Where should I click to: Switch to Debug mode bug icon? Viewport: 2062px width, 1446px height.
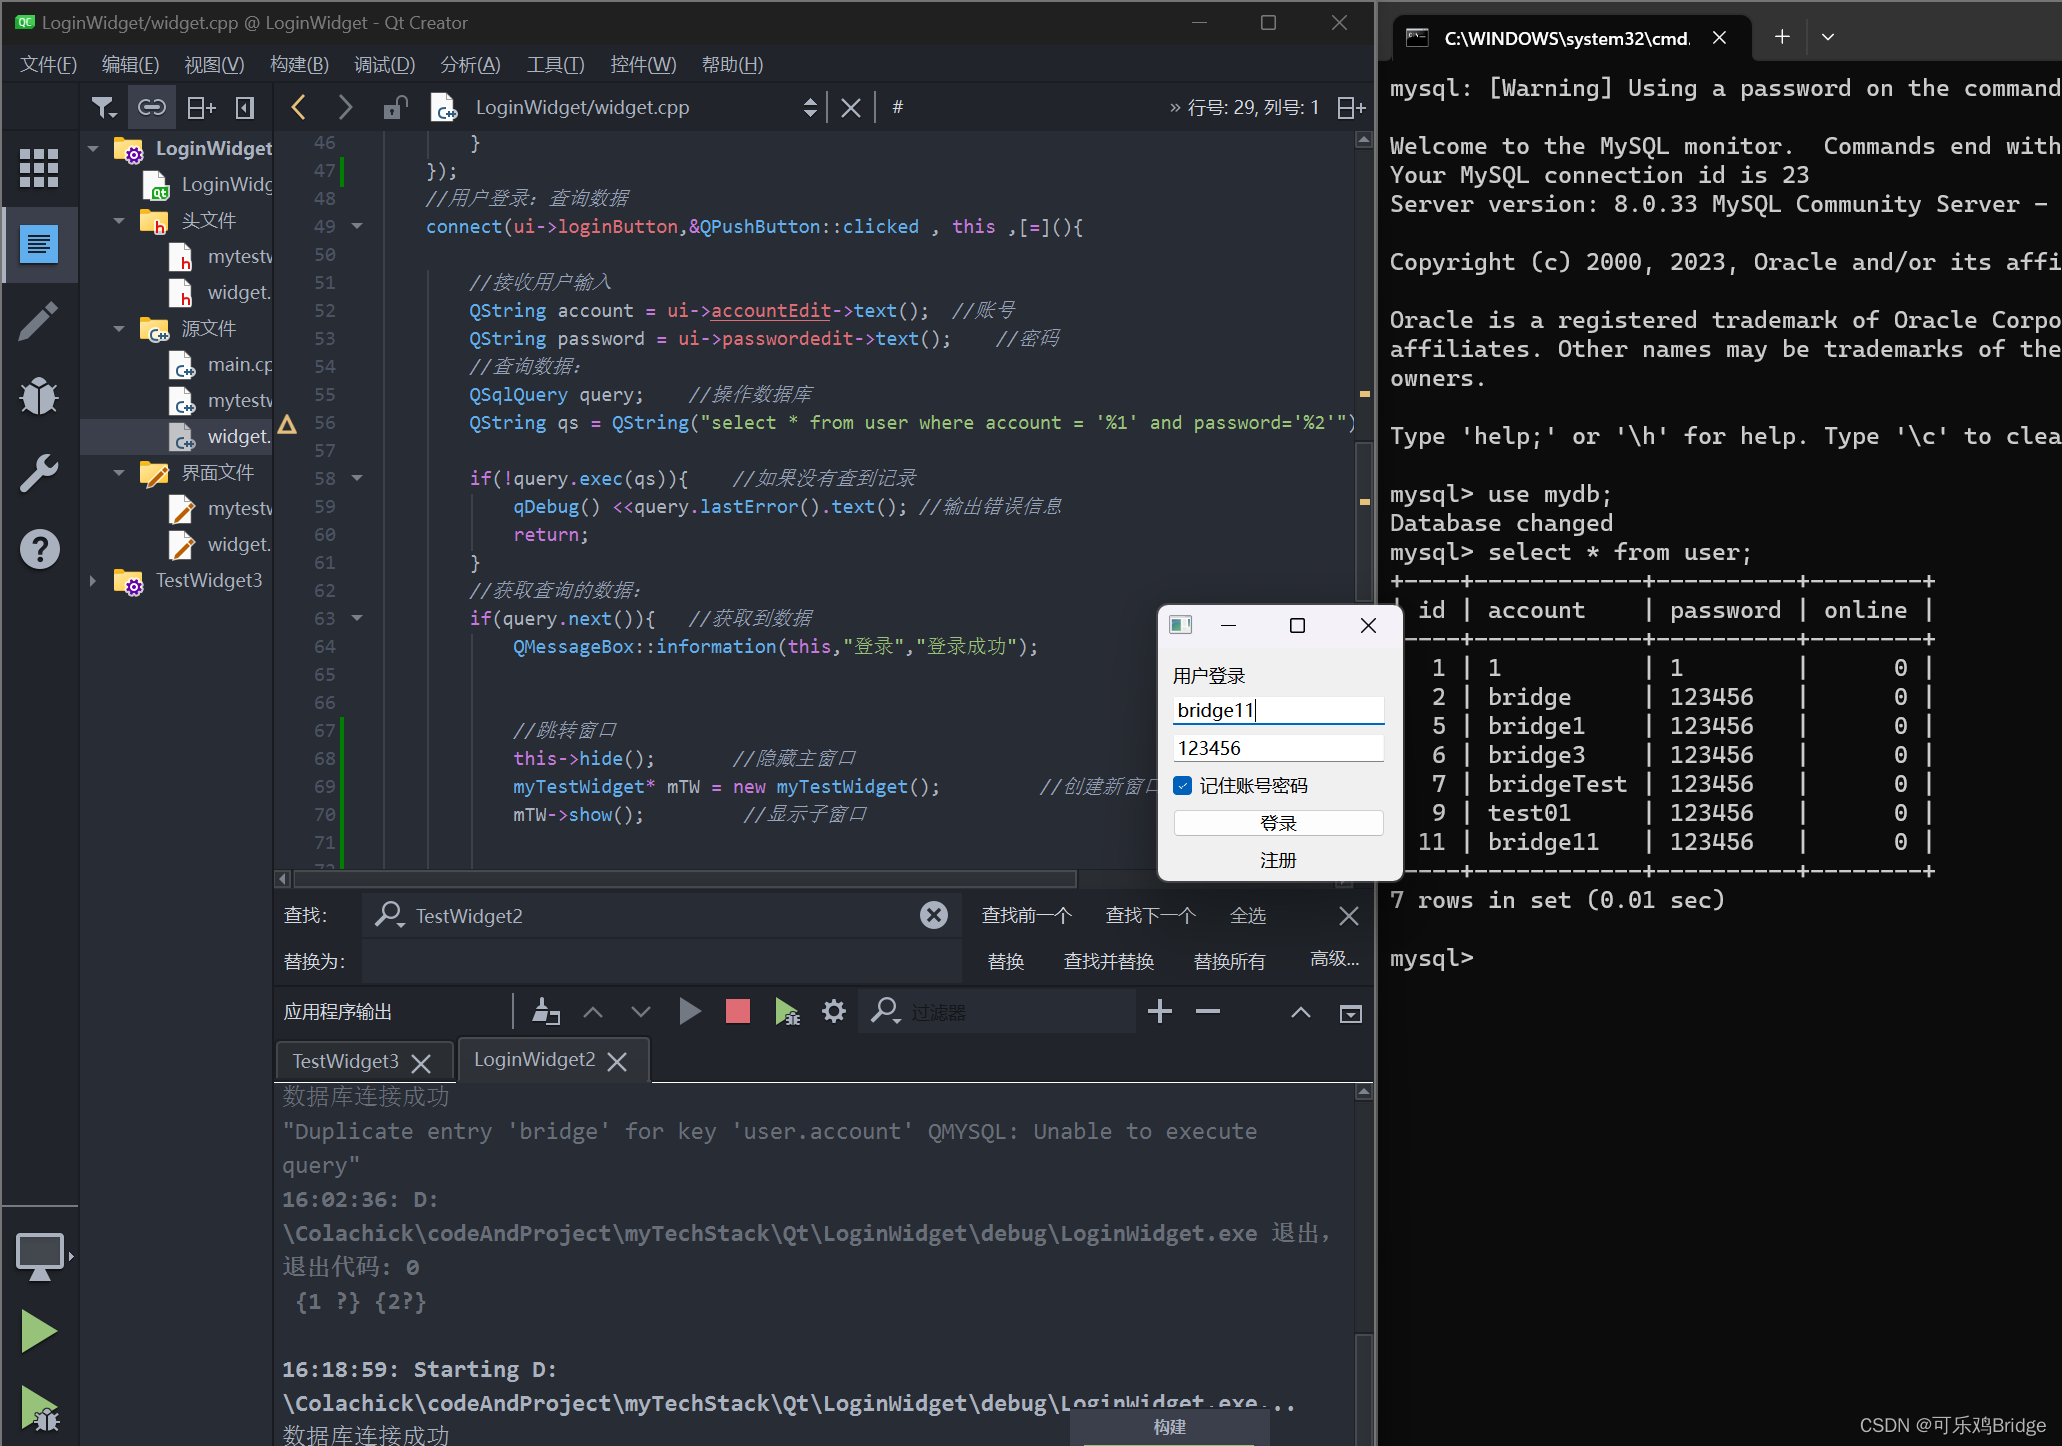tap(39, 397)
